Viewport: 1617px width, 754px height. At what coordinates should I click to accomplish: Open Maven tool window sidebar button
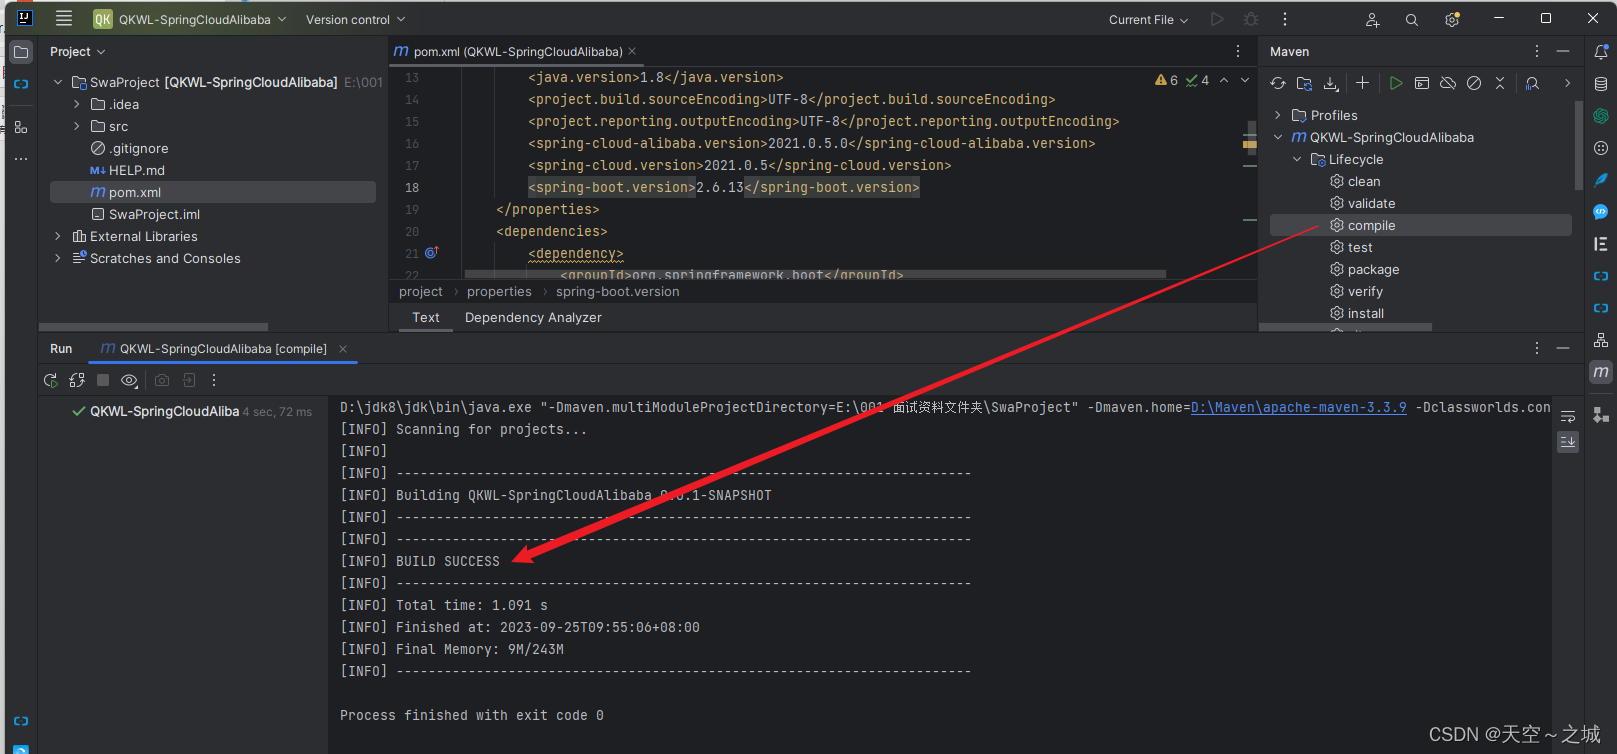tap(1601, 372)
